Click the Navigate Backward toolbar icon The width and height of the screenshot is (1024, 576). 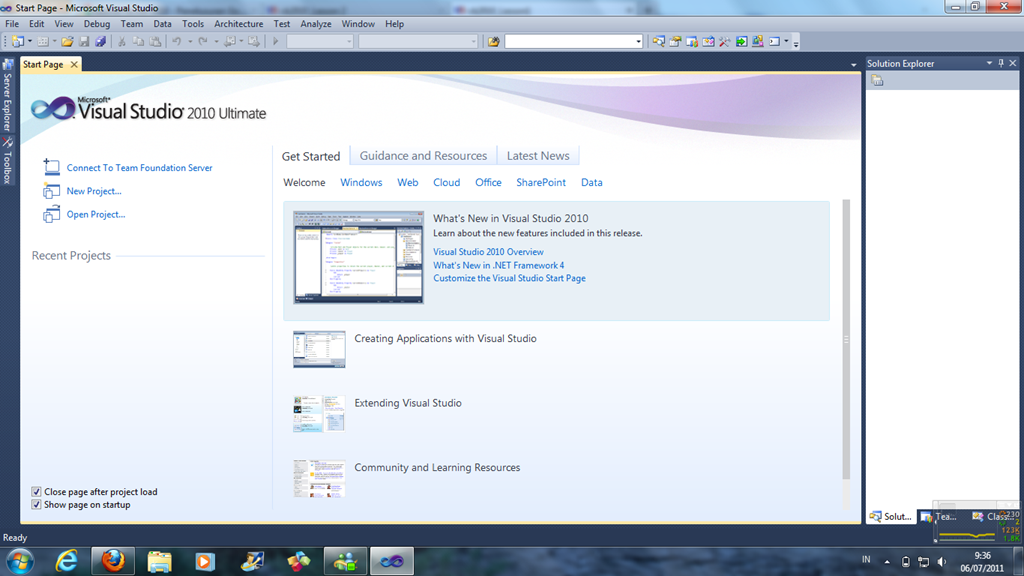tap(229, 42)
